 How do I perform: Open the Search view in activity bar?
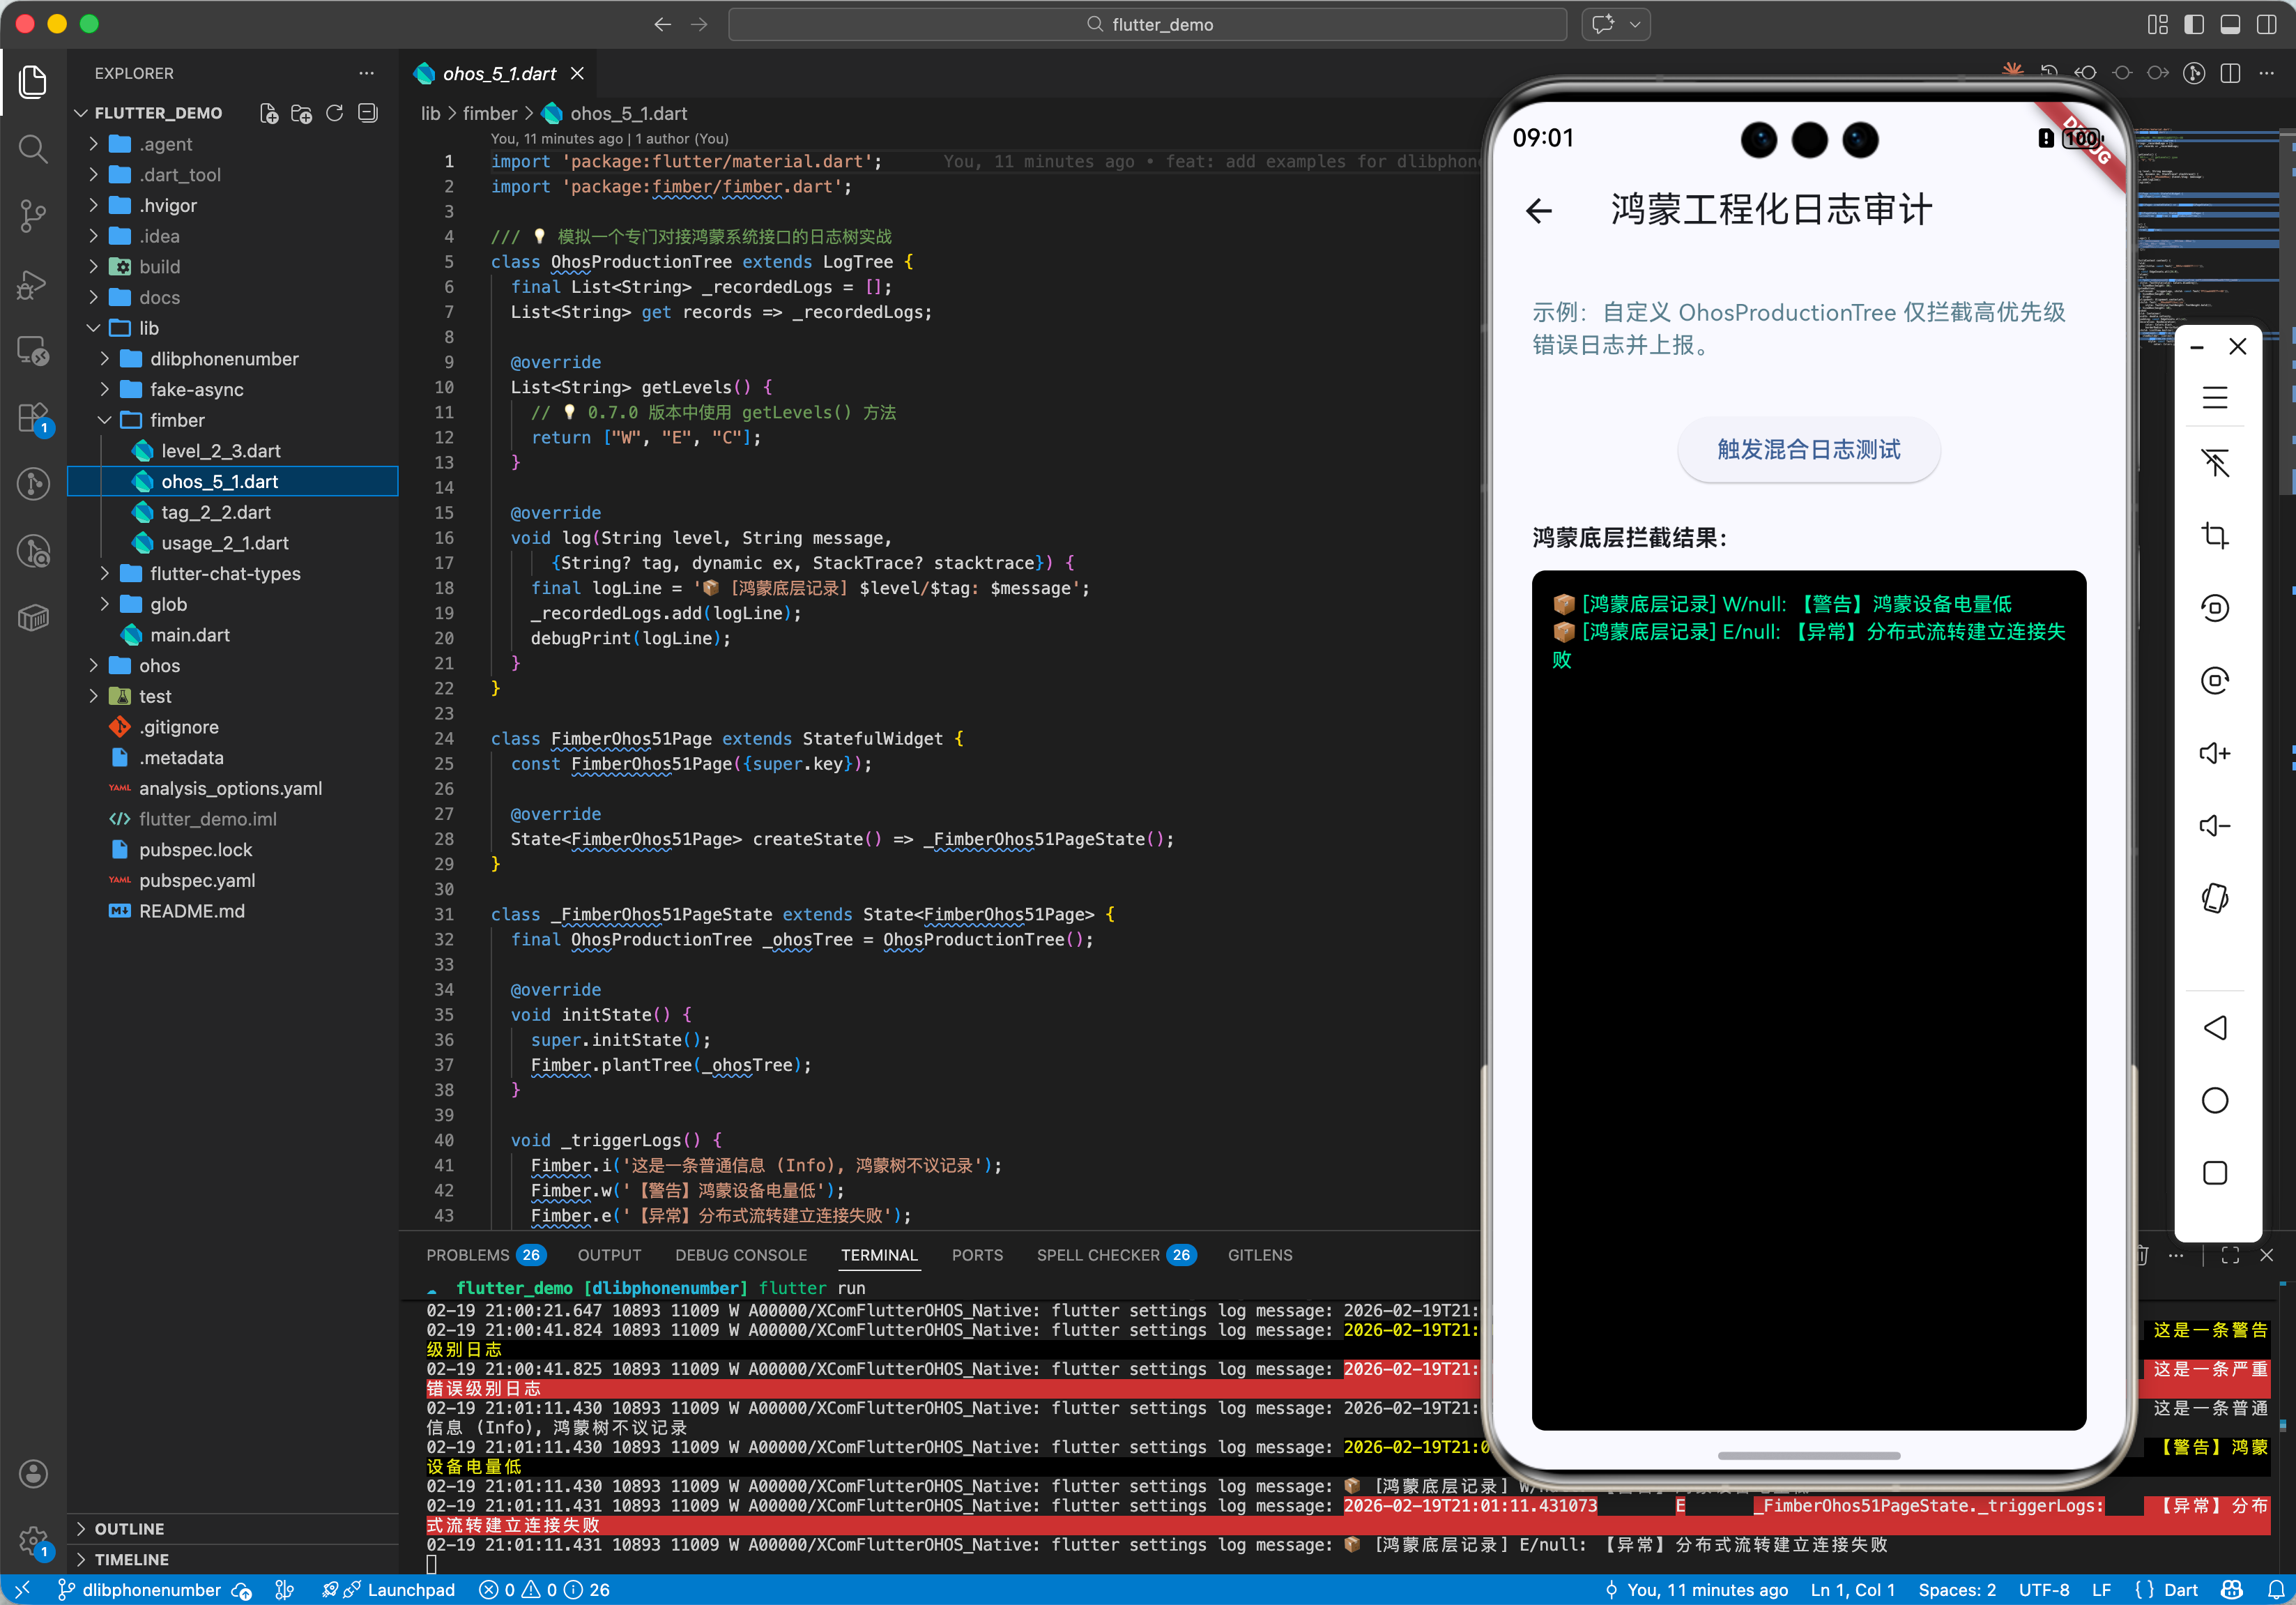pyautogui.click(x=33, y=149)
